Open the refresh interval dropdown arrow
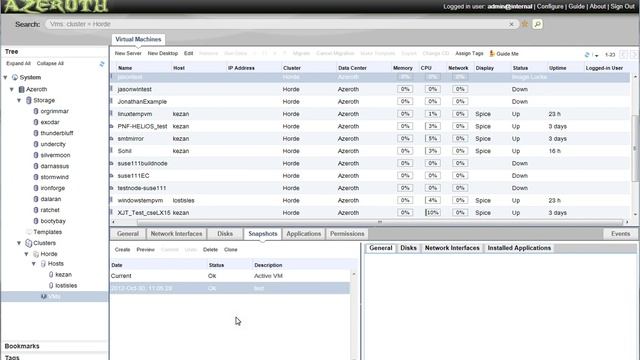640x360 pixels. [596, 55]
